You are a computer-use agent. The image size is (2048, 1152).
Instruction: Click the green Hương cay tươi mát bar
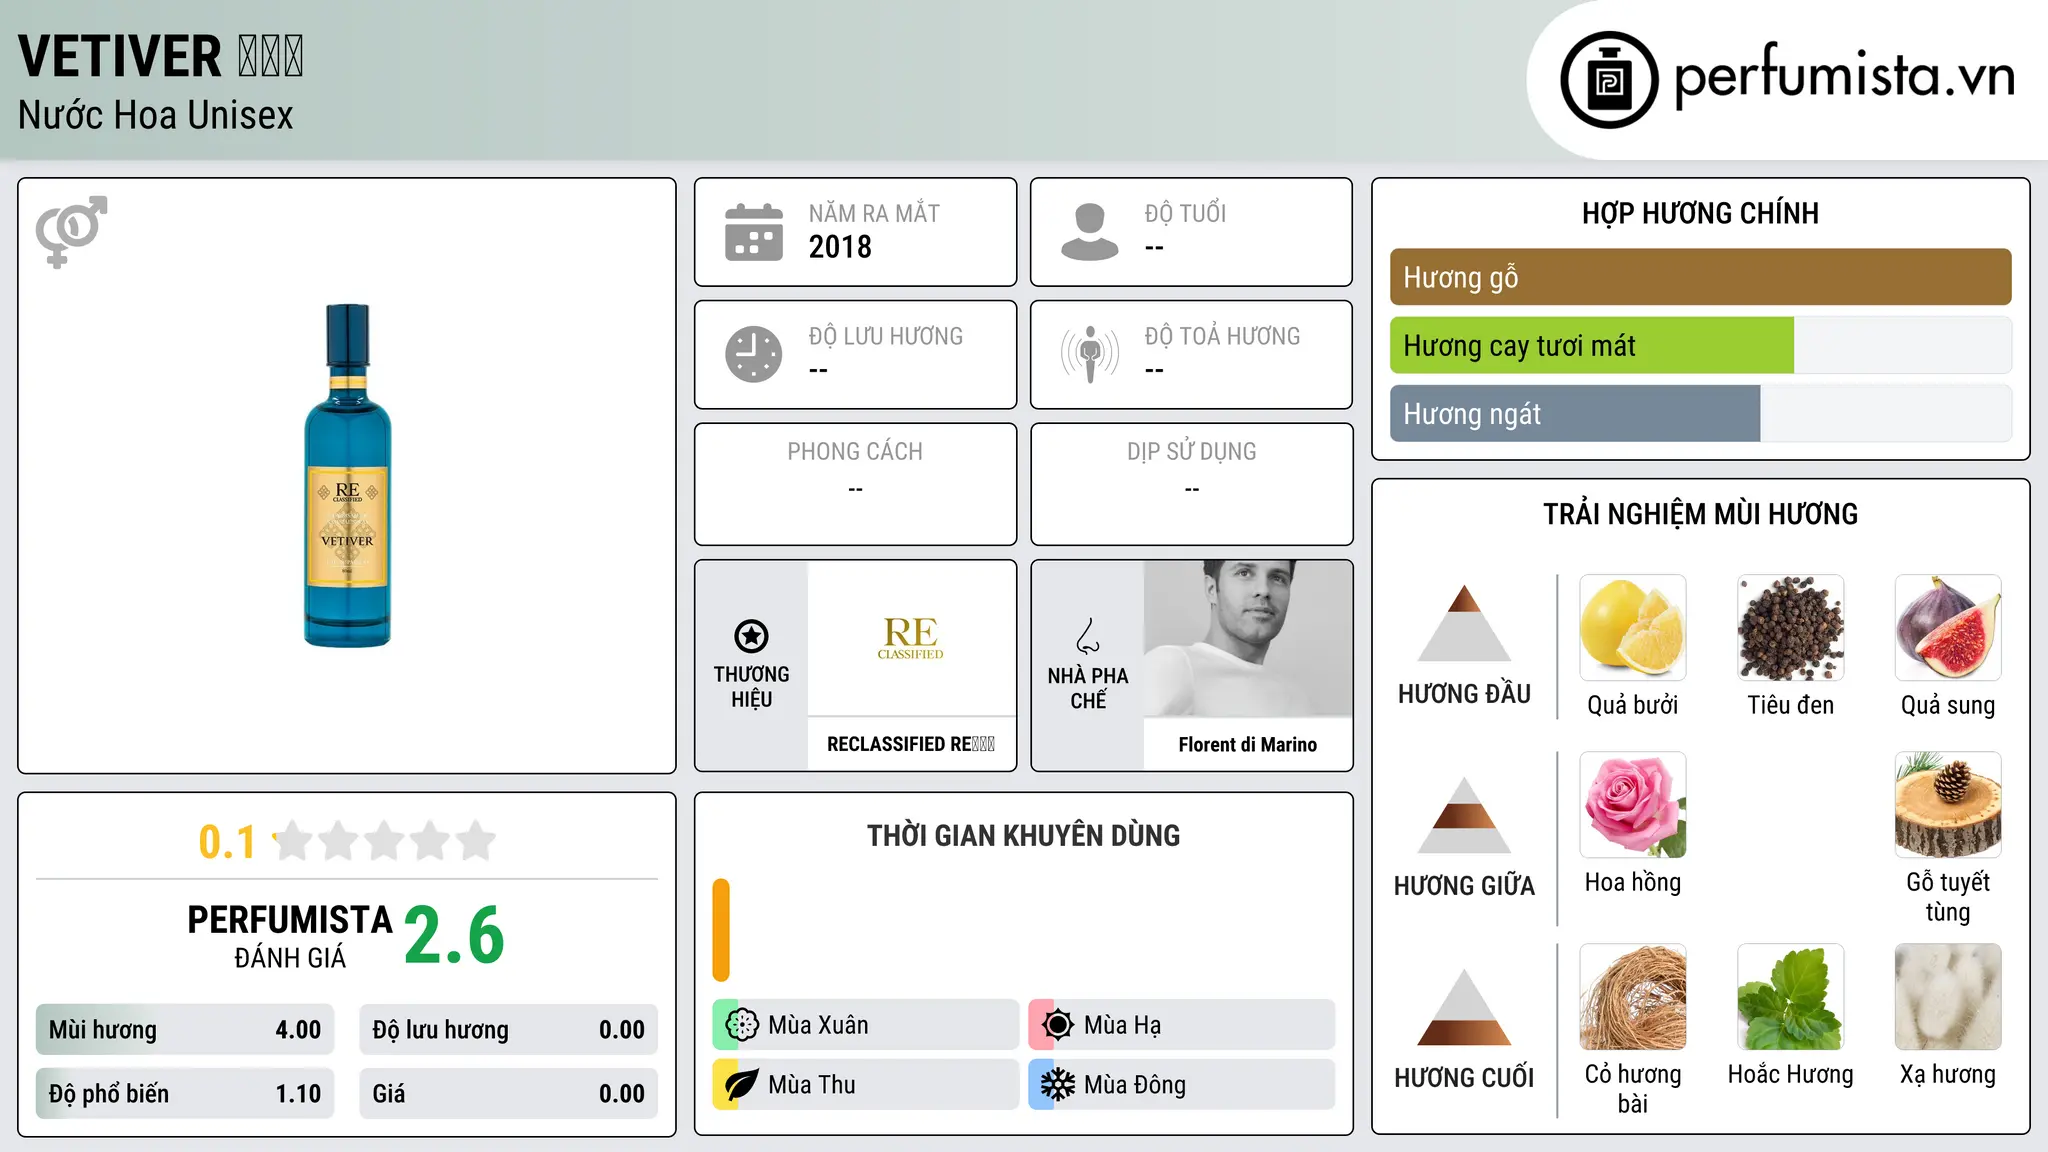1592,346
